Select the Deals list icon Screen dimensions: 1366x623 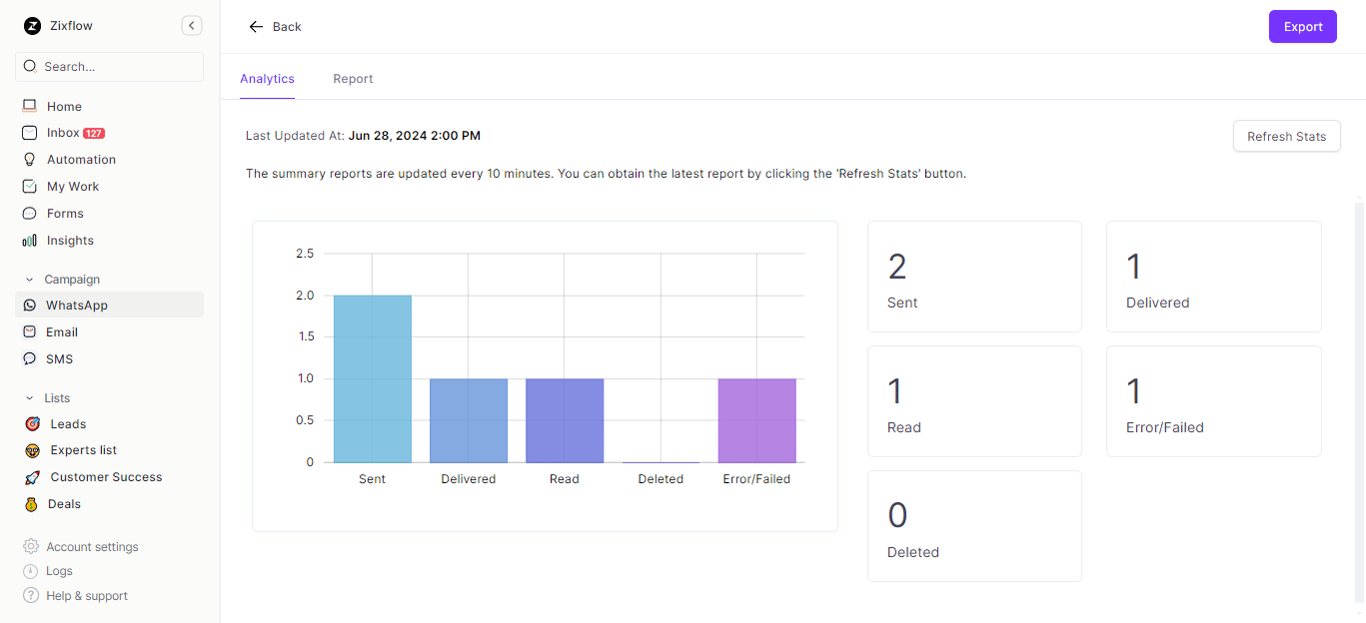(31, 503)
